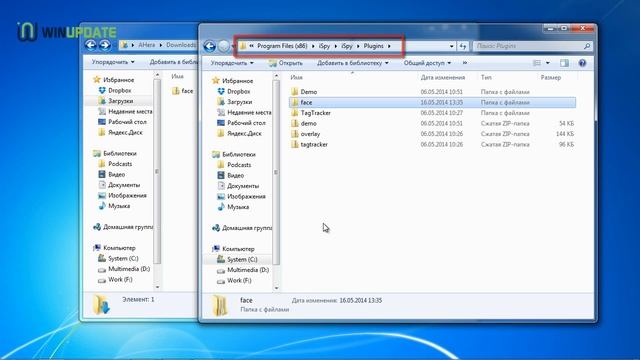Sort by Дата изменения column header
The width and height of the screenshot is (640, 360).
pos(443,77)
